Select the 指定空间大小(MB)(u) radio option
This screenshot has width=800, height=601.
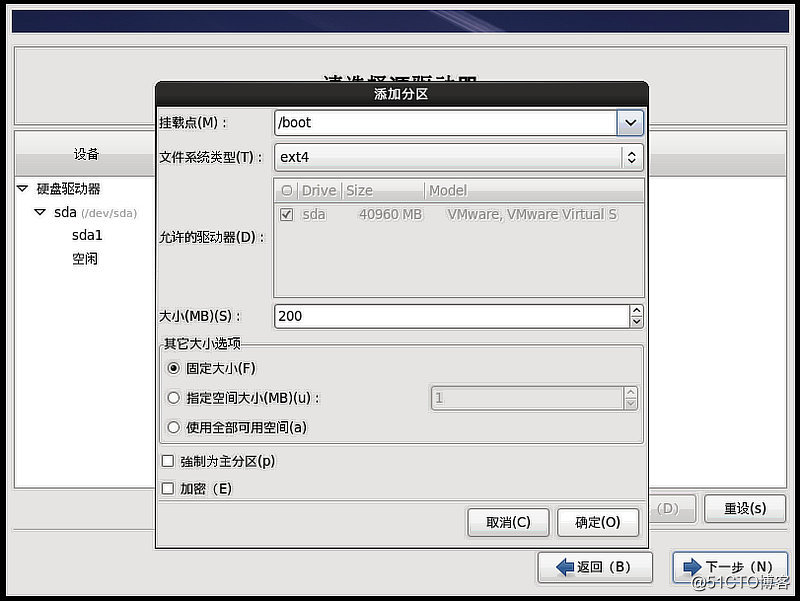pyautogui.click(x=173, y=398)
